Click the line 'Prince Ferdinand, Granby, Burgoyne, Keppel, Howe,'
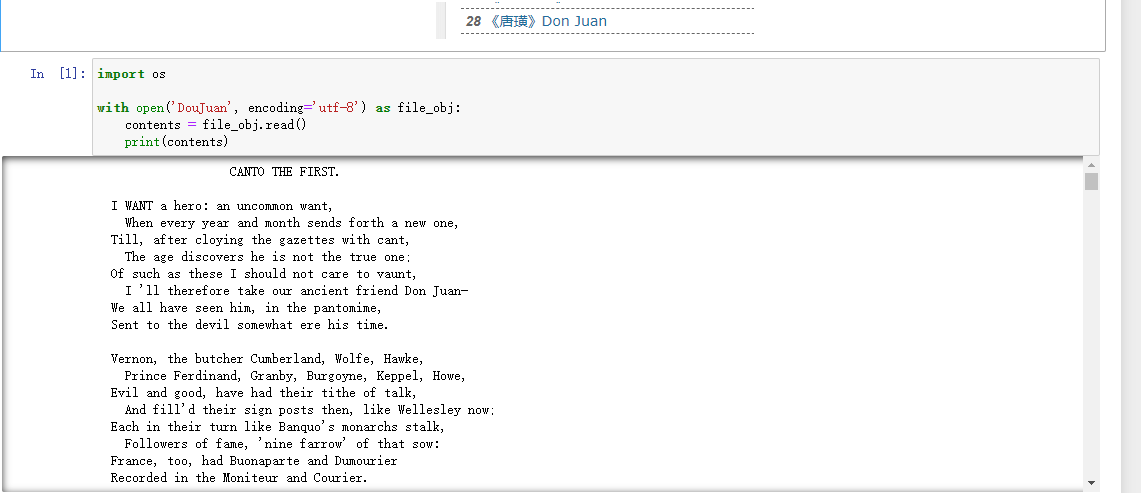The height and width of the screenshot is (493, 1141). 295,376
